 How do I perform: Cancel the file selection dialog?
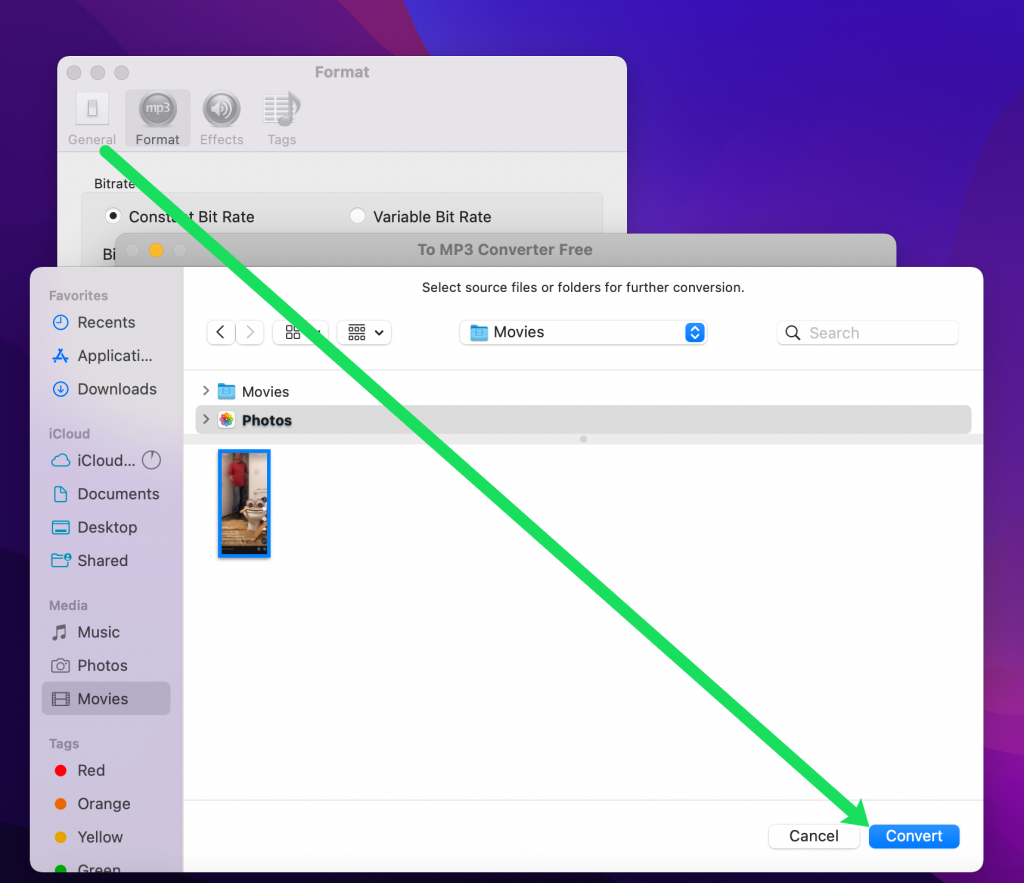(813, 836)
